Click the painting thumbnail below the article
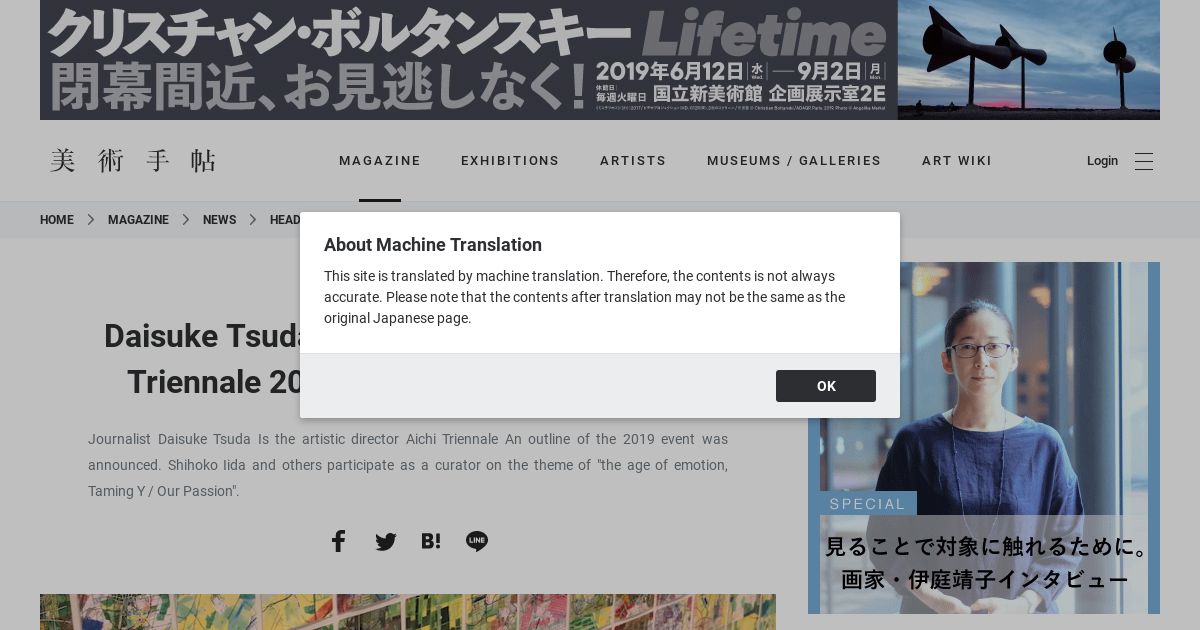 point(408,612)
